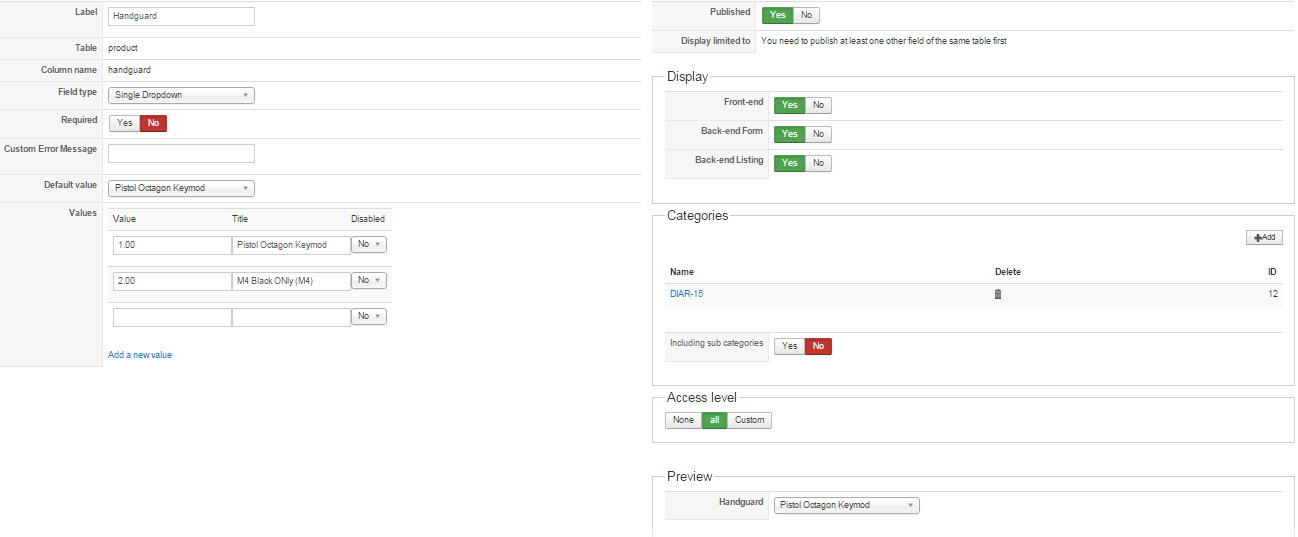The image size is (1298, 537).
Task: Open the DIAR-15 category link
Action: (686, 294)
